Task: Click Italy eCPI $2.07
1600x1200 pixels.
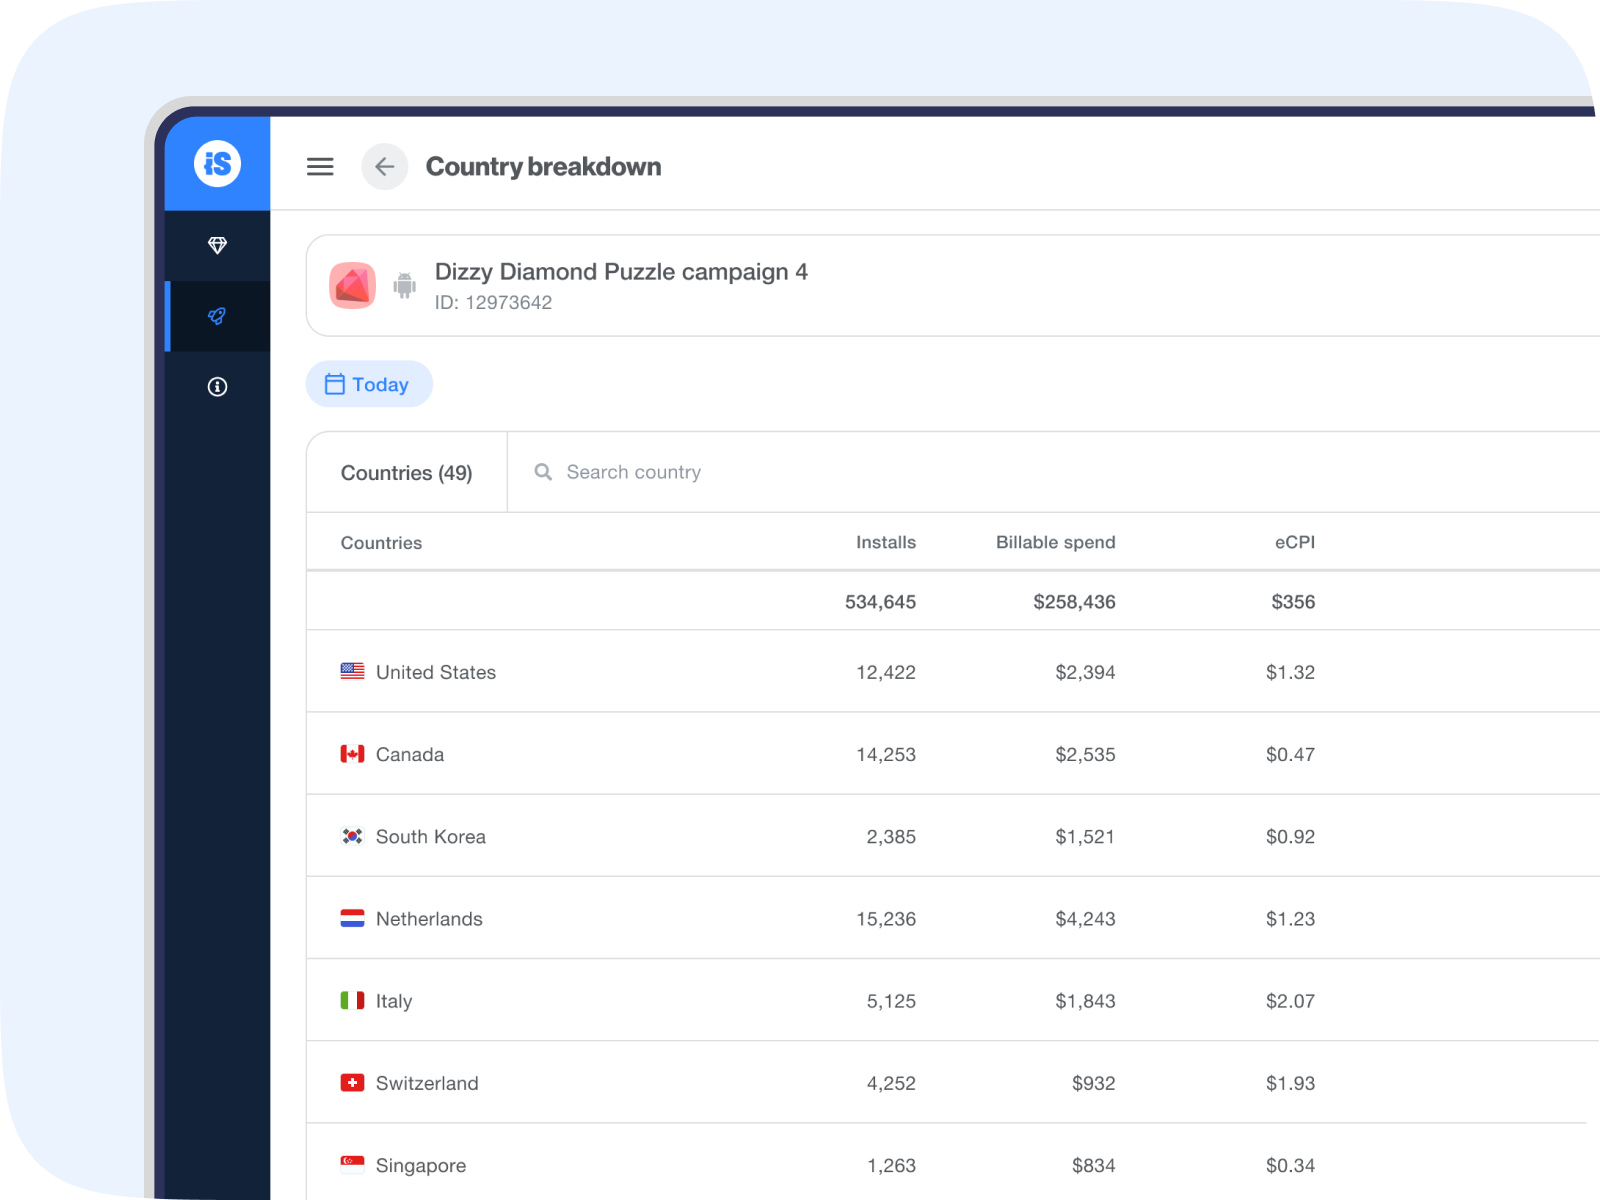Action: [x=1290, y=1001]
